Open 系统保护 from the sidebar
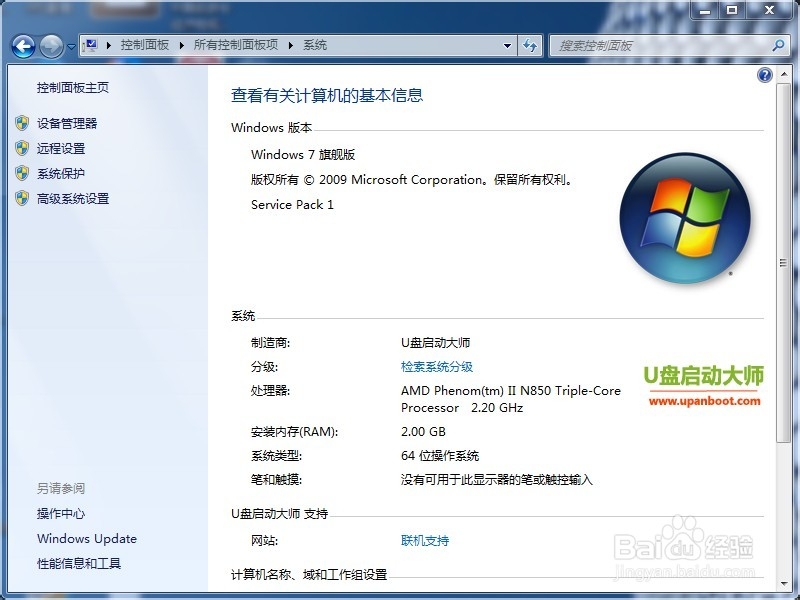The height and width of the screenshot is (600, 800). pos(61,173)
